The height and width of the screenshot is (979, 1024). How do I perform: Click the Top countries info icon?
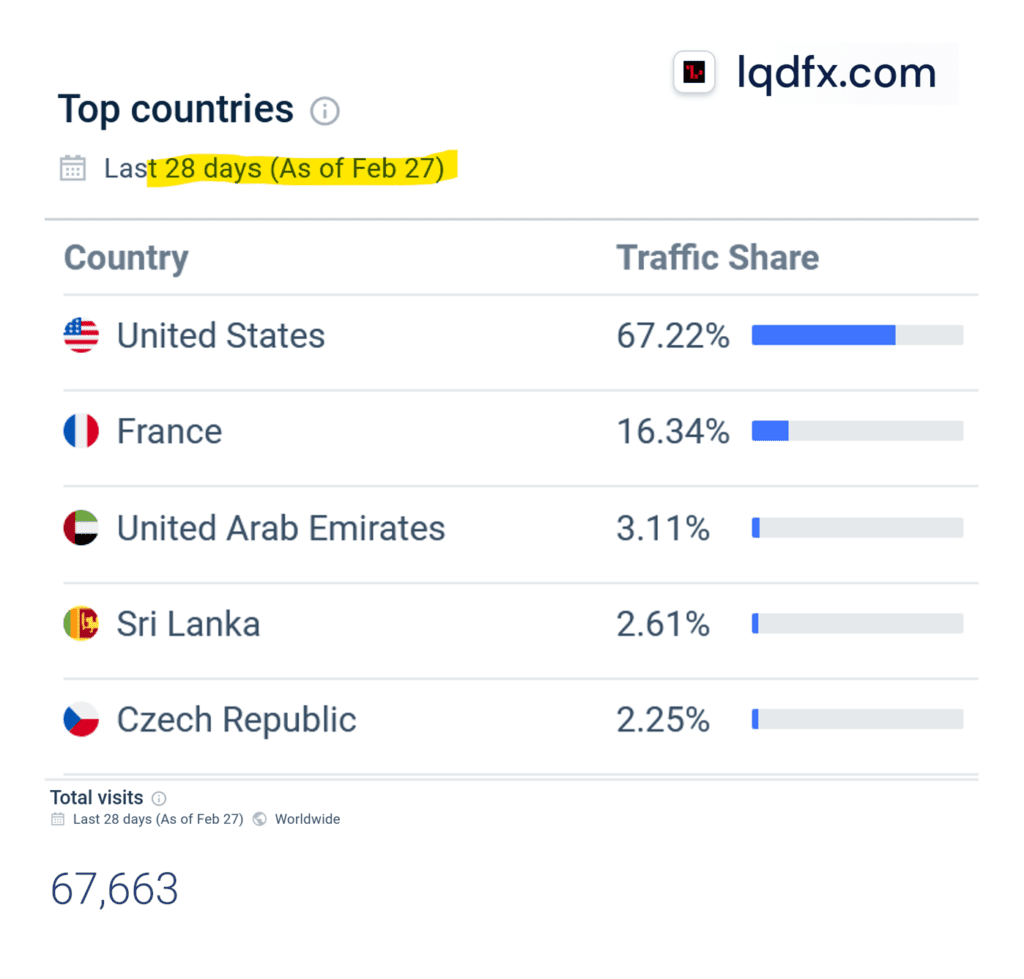(324, 110)
